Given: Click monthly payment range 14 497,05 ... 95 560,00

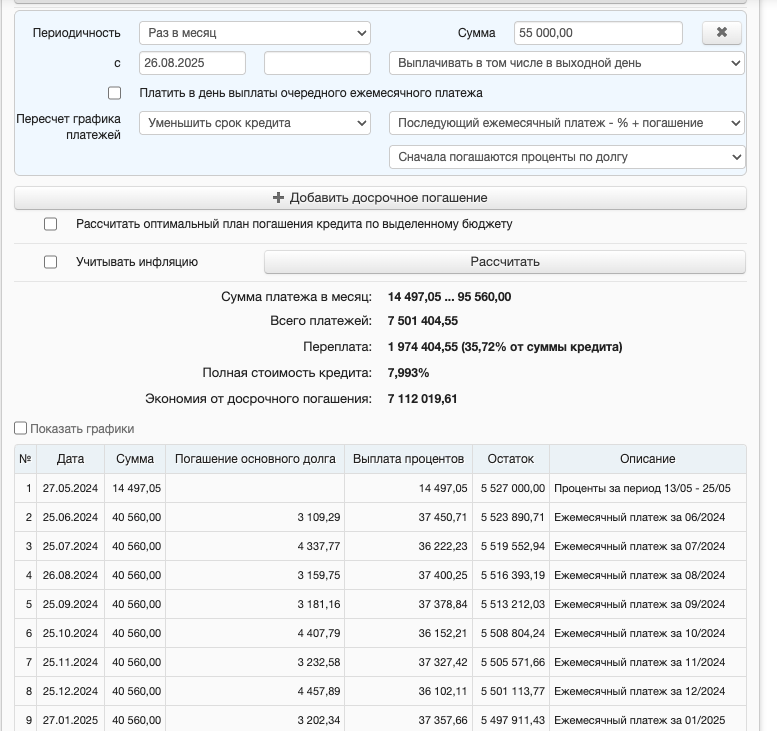Looking at the screenshot, I should pos(449,297).
